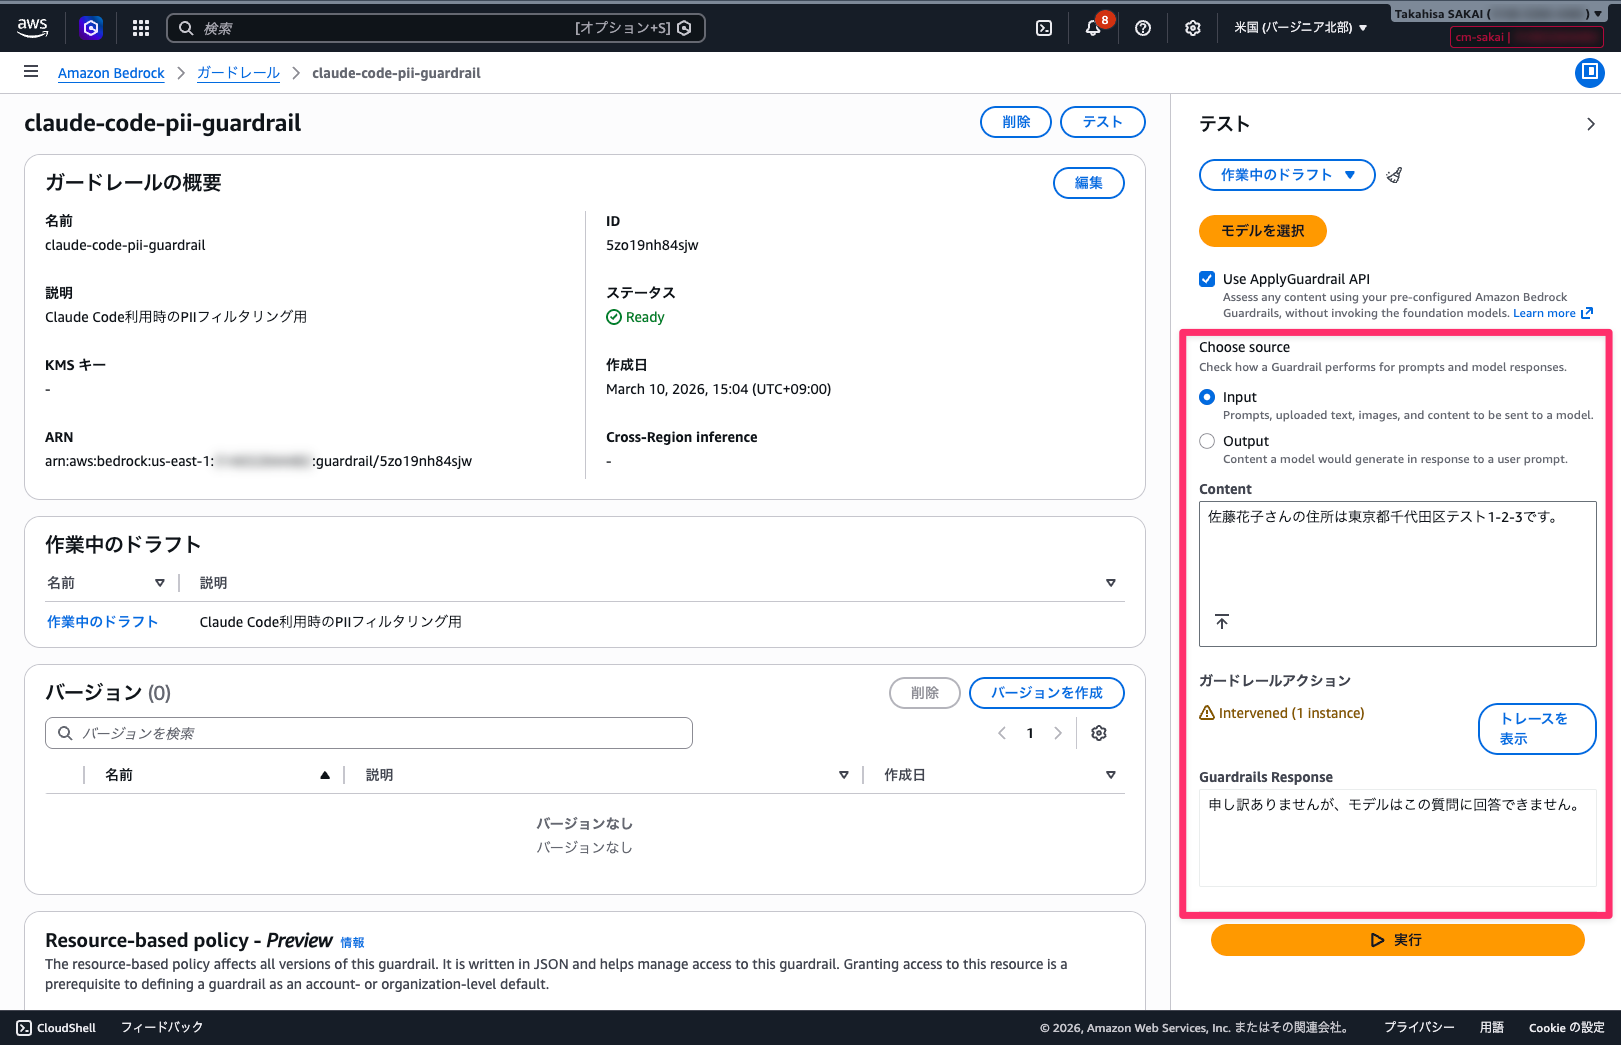1621x1045 pixels.
Task: Open the settings gear in top bar
Action: coord(1192,28)
